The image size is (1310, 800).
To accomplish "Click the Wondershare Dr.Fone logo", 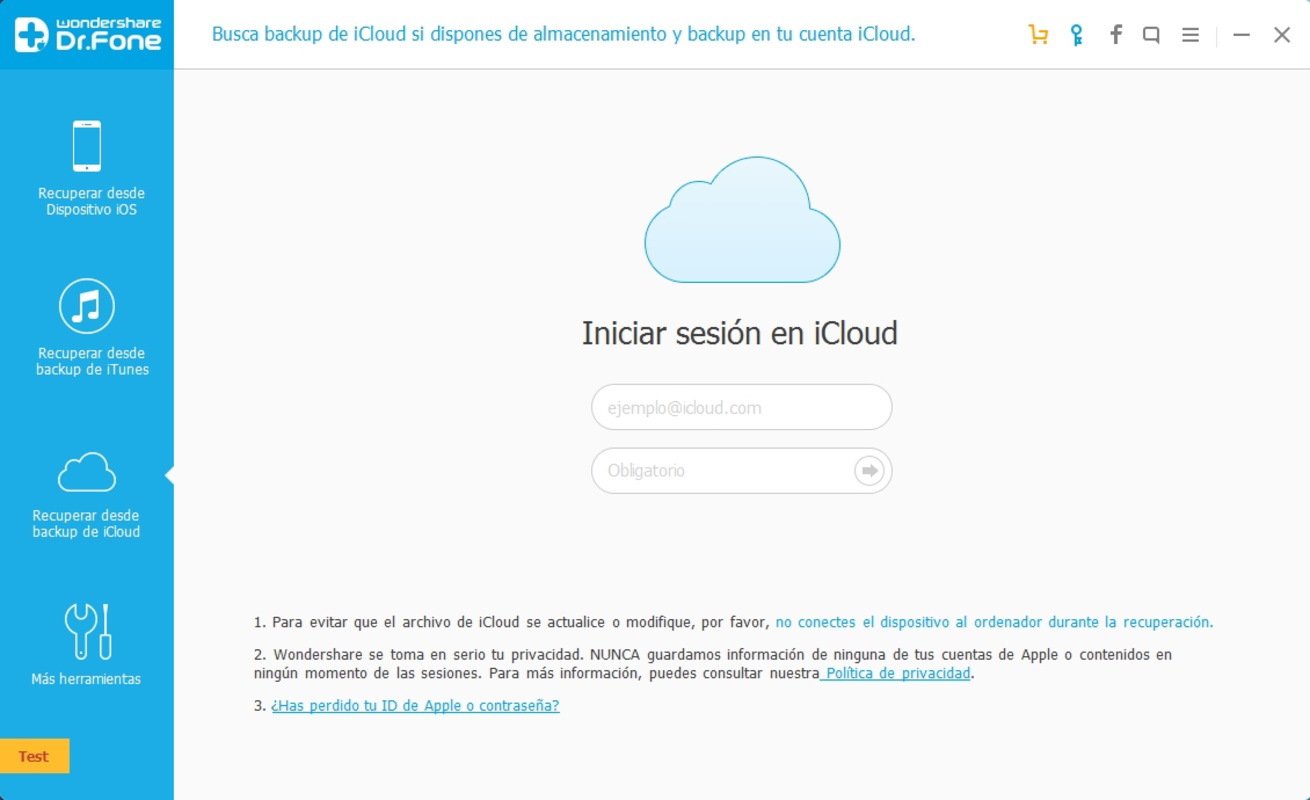I will (87, 34).
